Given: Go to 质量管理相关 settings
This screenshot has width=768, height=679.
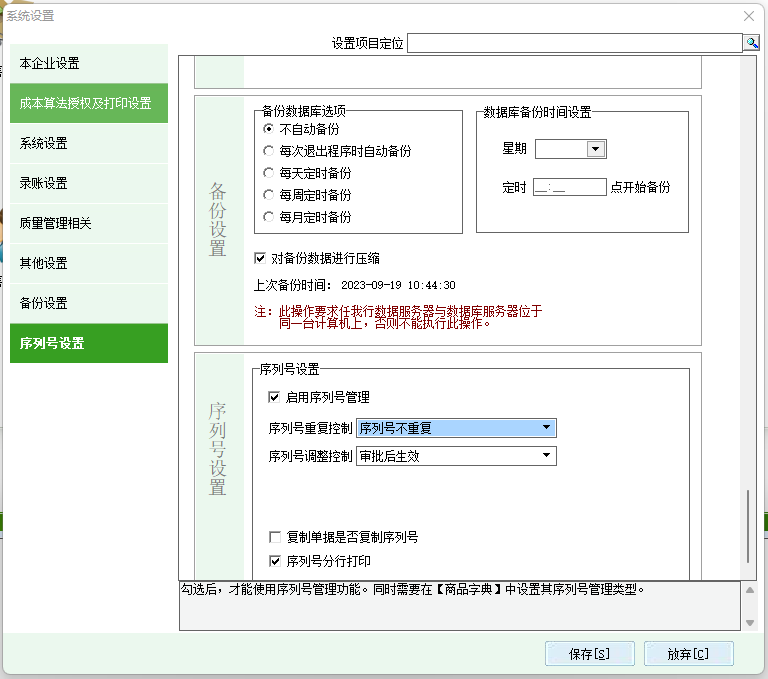Looking at the screenshot, I should click(x=88, y=223).
